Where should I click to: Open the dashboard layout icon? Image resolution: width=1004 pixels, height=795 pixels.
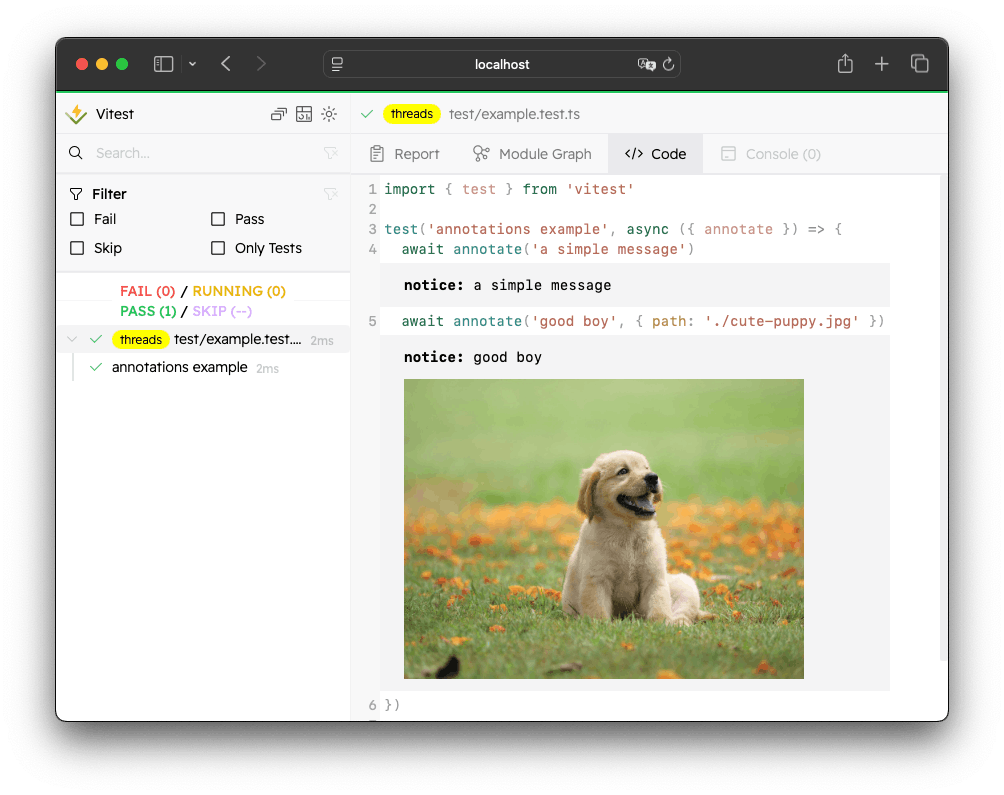pyautogui.click(x=304, y=114)
